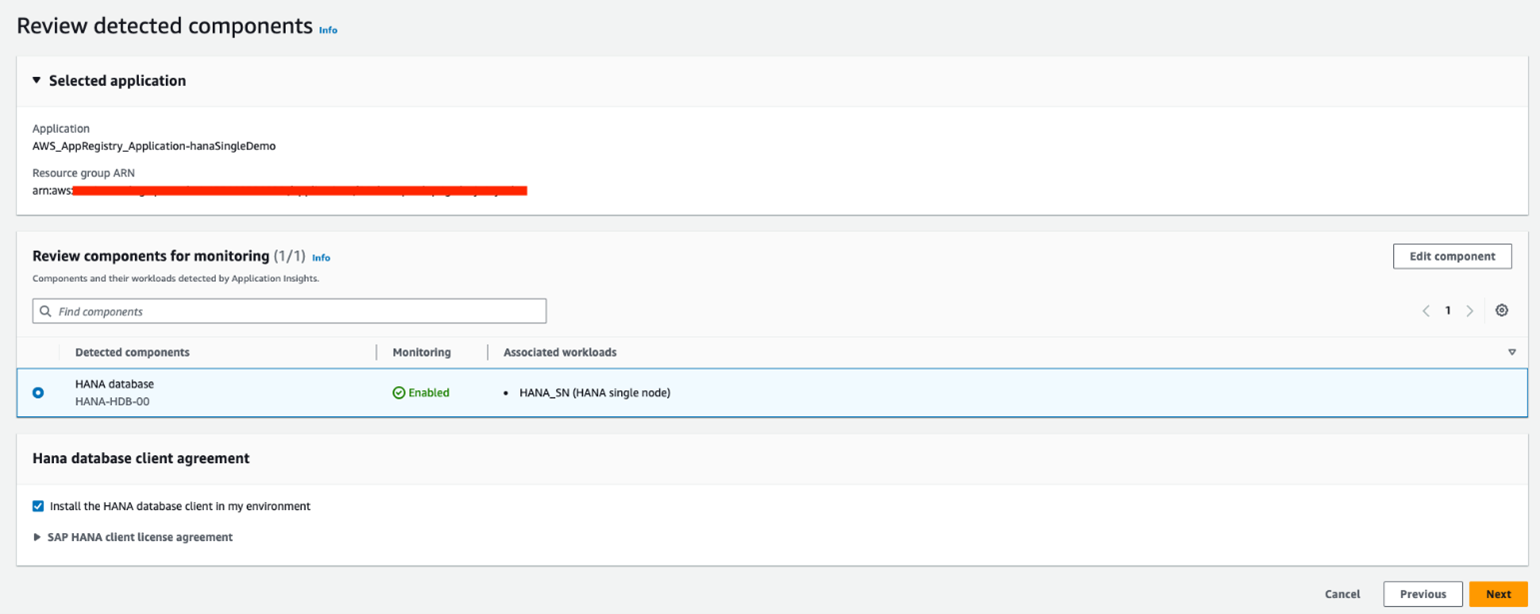This screenshot has height=614, width=1540.
Task: Focus the Find components search field
Action: coord(289,311)
